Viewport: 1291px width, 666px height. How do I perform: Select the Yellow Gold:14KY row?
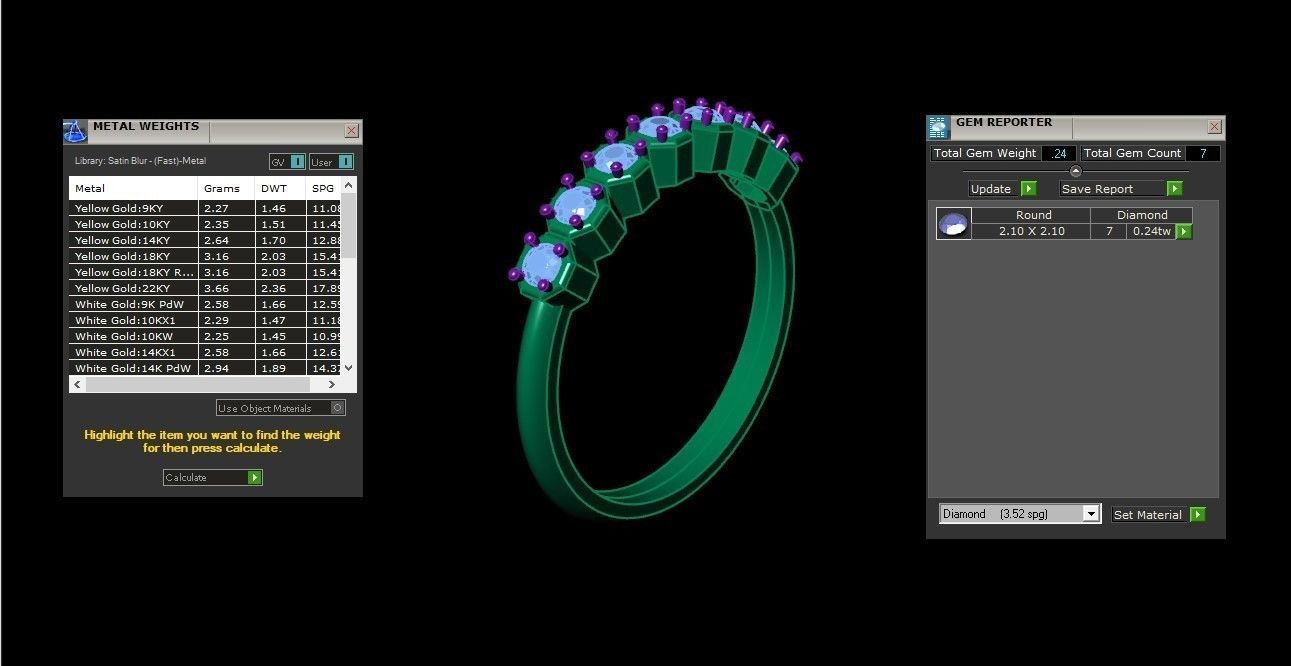(205, 241)
